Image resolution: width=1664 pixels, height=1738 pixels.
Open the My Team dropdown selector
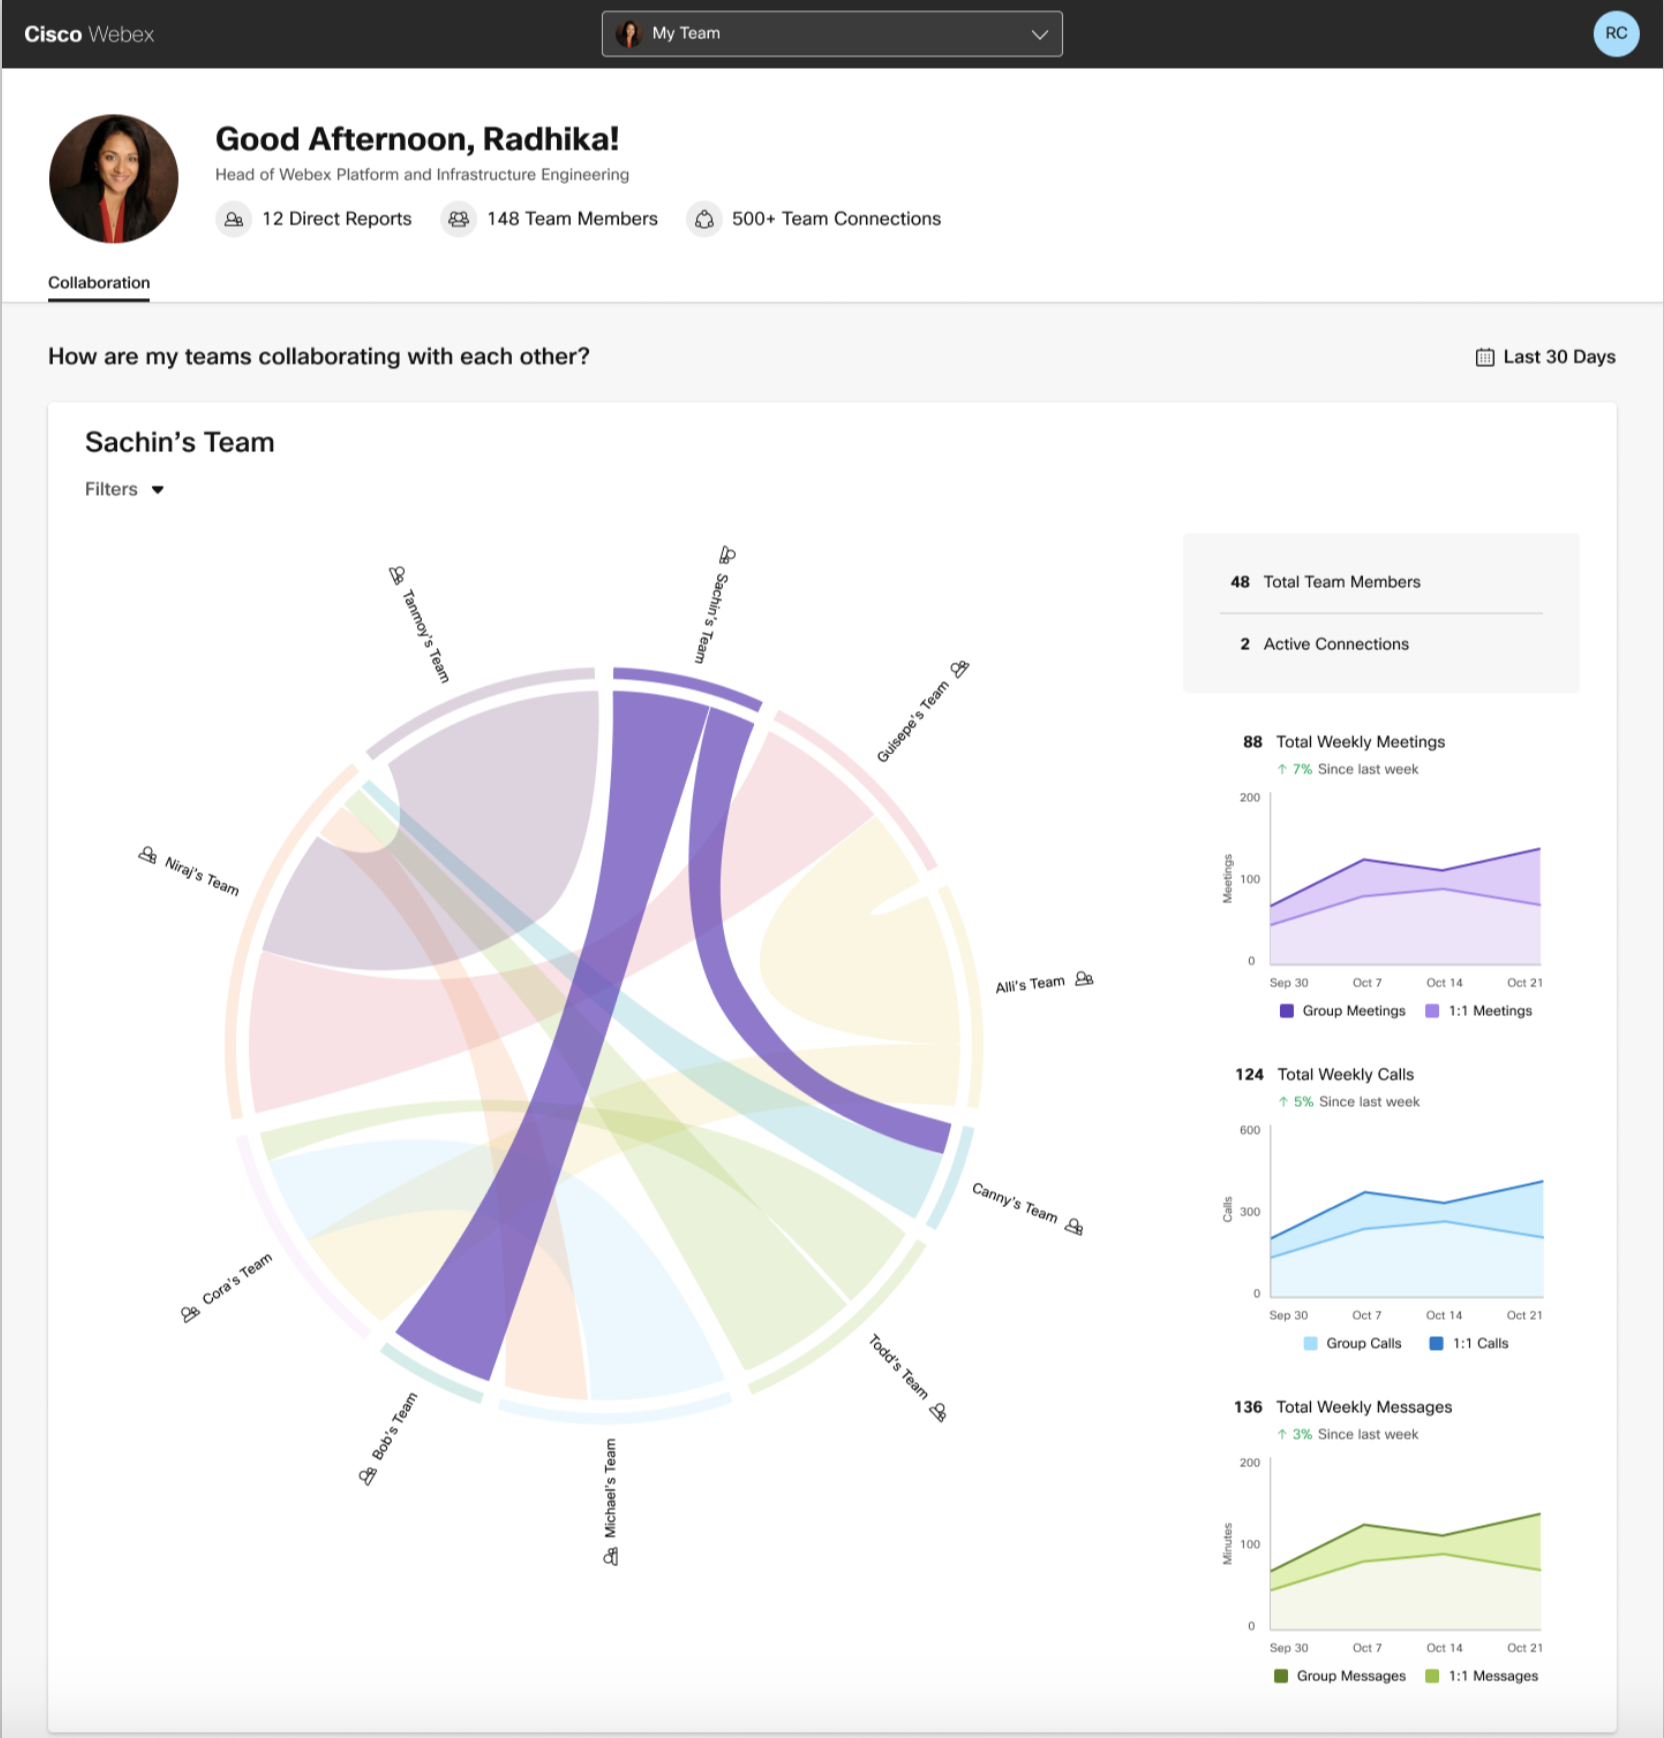point(831,34)
